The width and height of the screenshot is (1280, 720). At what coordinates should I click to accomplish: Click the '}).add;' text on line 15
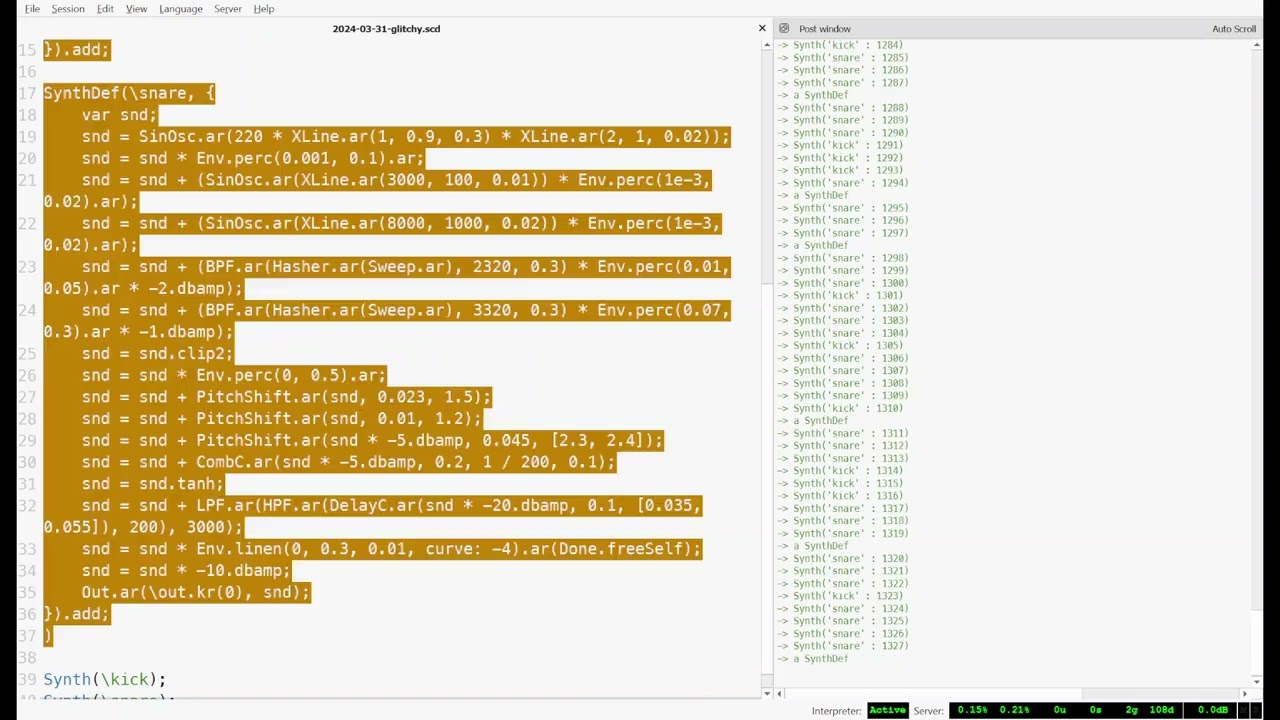coord(76,50)
